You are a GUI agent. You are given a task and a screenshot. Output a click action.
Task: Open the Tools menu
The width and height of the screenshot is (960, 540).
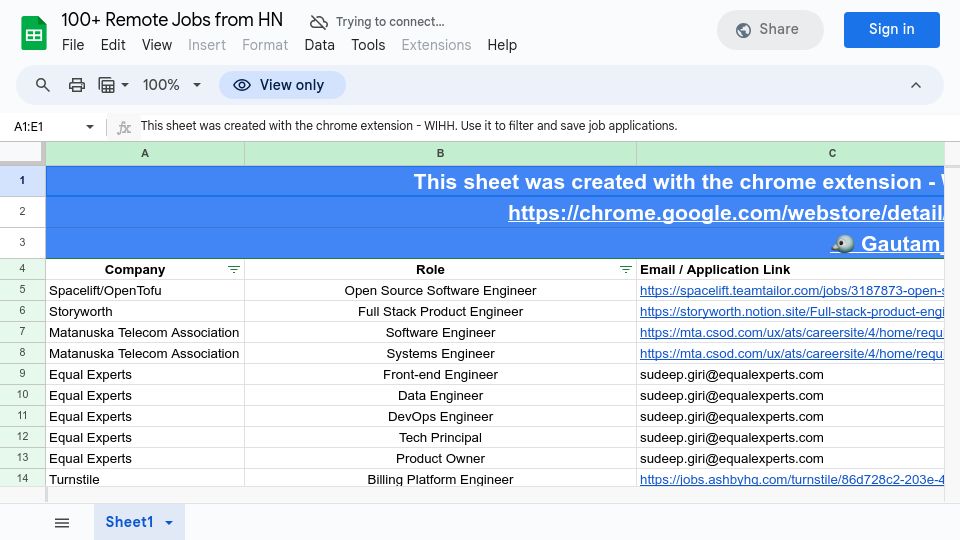coord(368,45)
